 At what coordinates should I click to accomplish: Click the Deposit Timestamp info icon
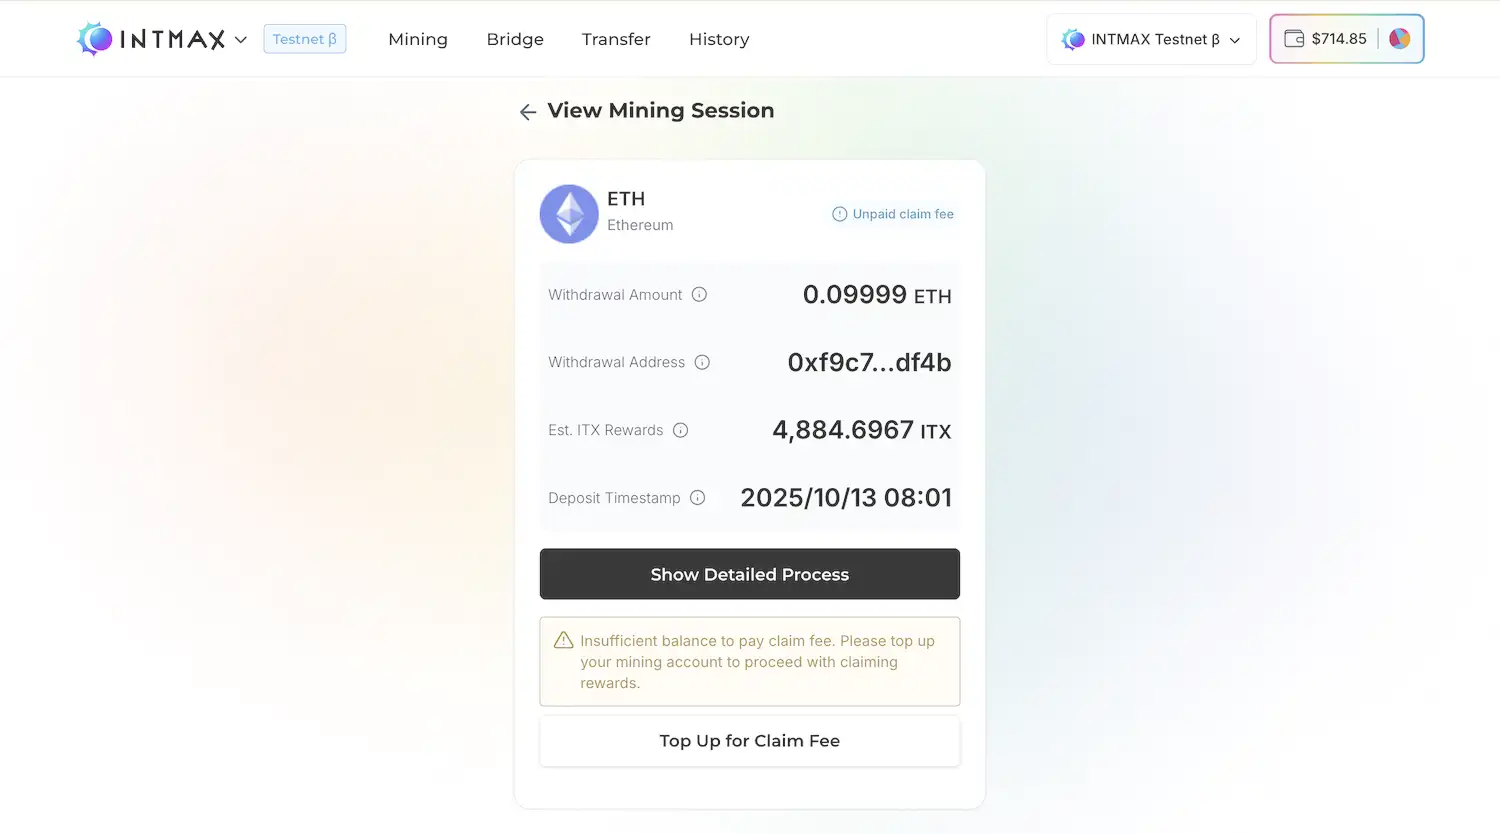coord(697,497)
